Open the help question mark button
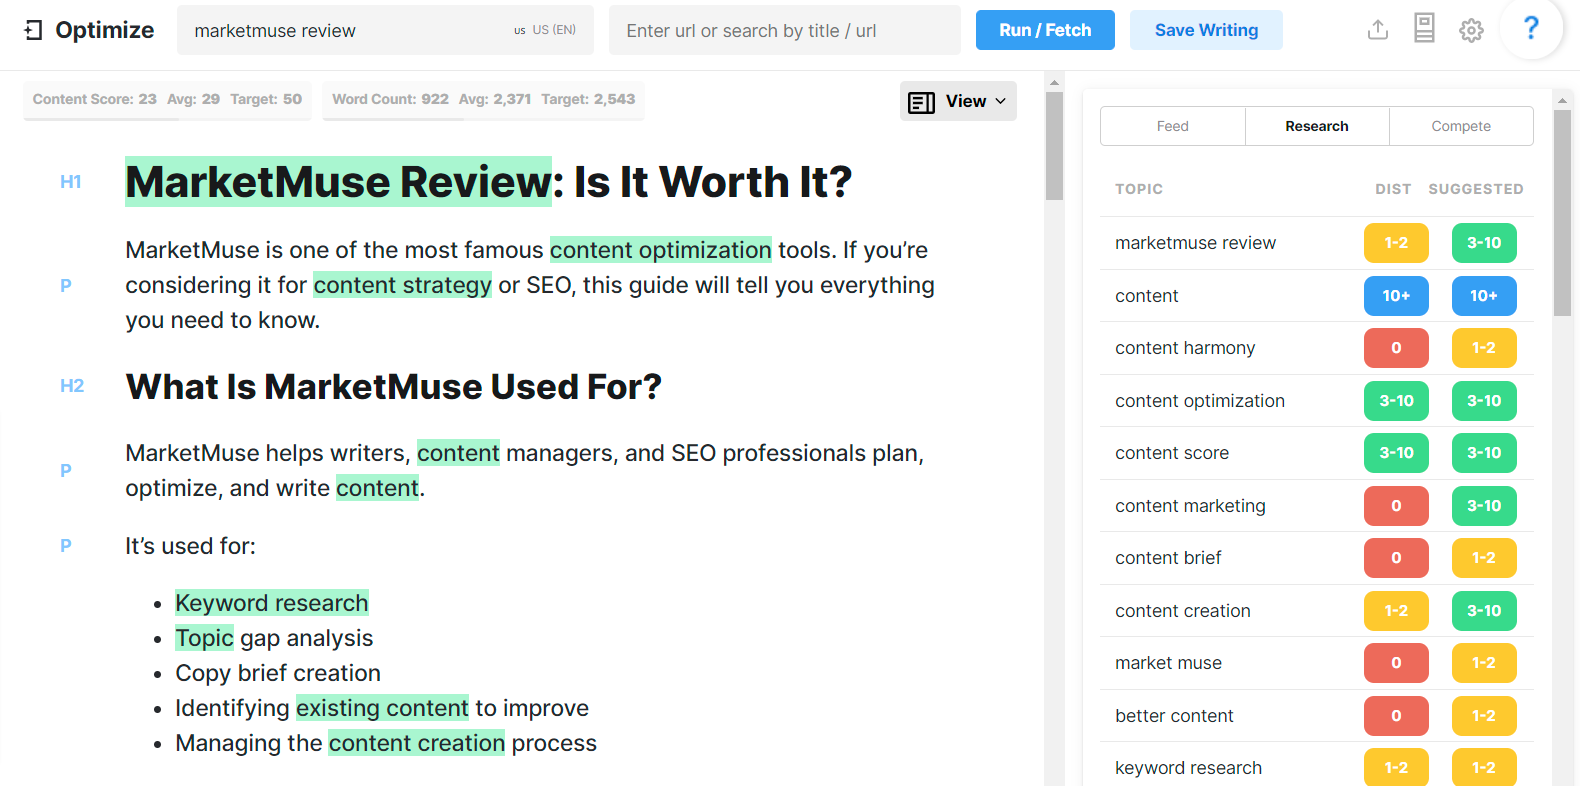Image resolution: width=1580 pixels, height=786 pixels. [1531, 29]
